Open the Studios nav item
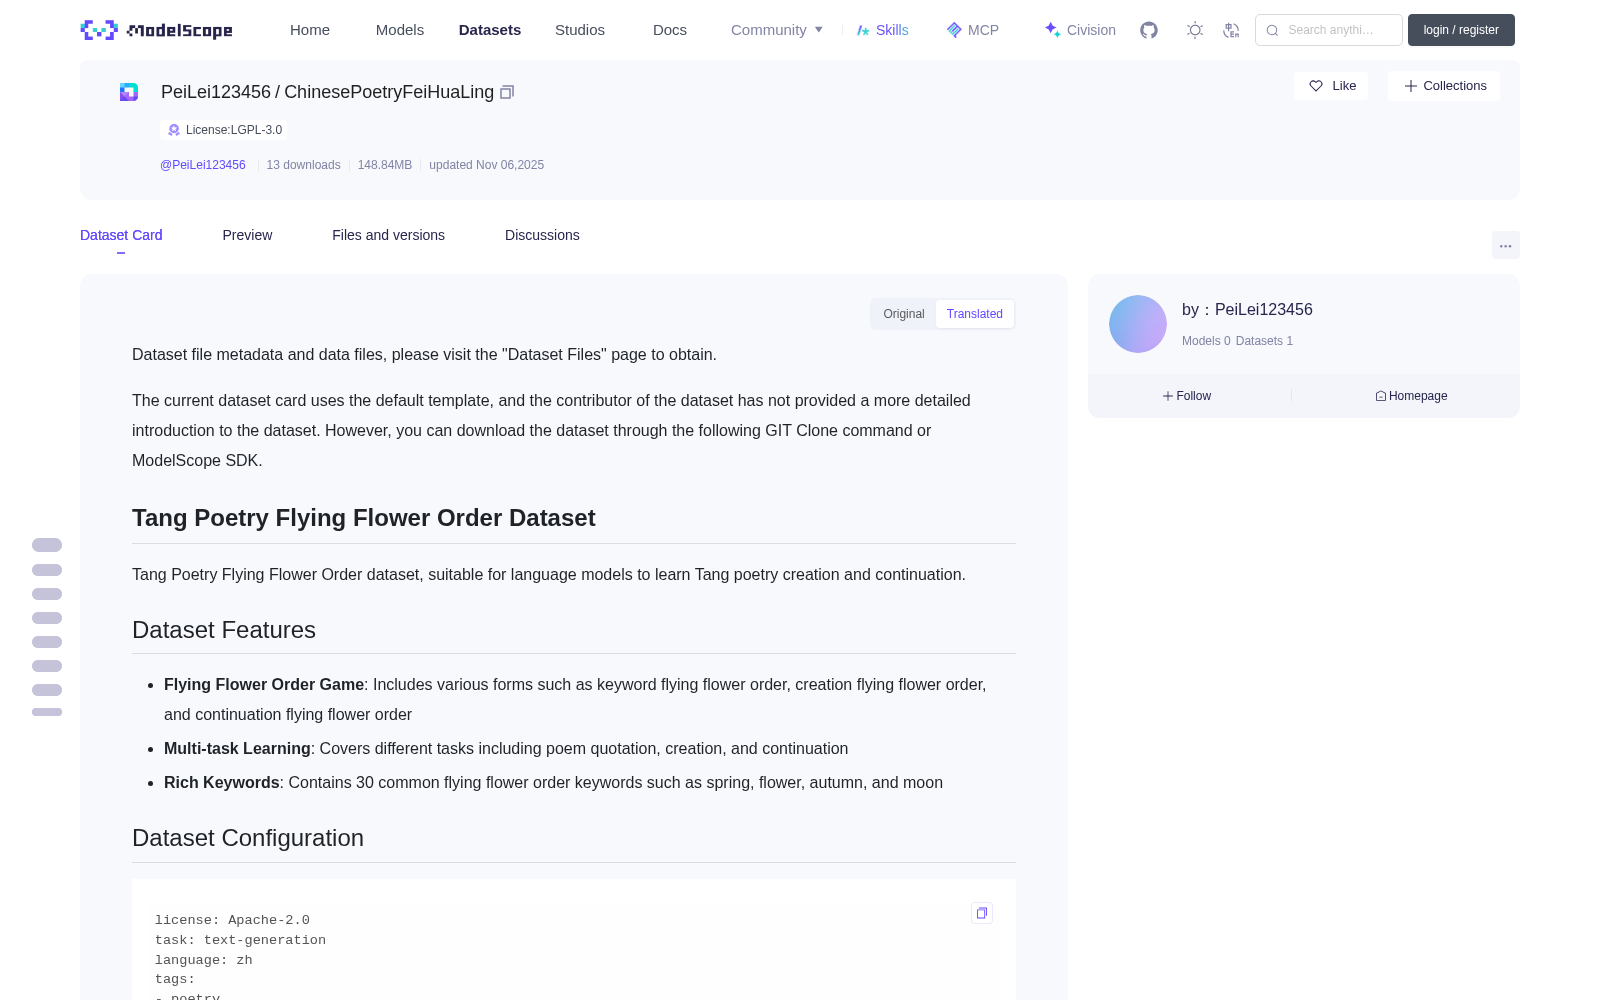Image resolution: width=1600 pixels, height=1000 pixels. 580,30
